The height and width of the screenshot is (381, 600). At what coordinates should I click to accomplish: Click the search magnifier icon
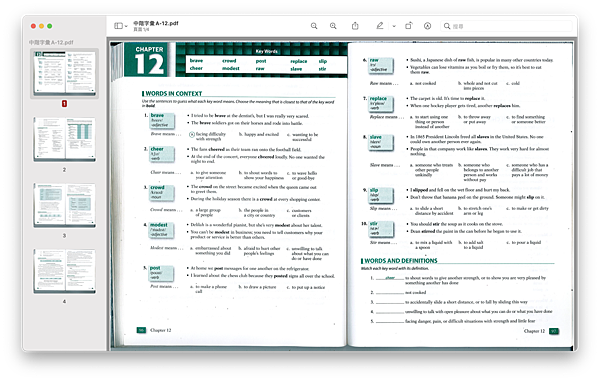click(447, 26)
